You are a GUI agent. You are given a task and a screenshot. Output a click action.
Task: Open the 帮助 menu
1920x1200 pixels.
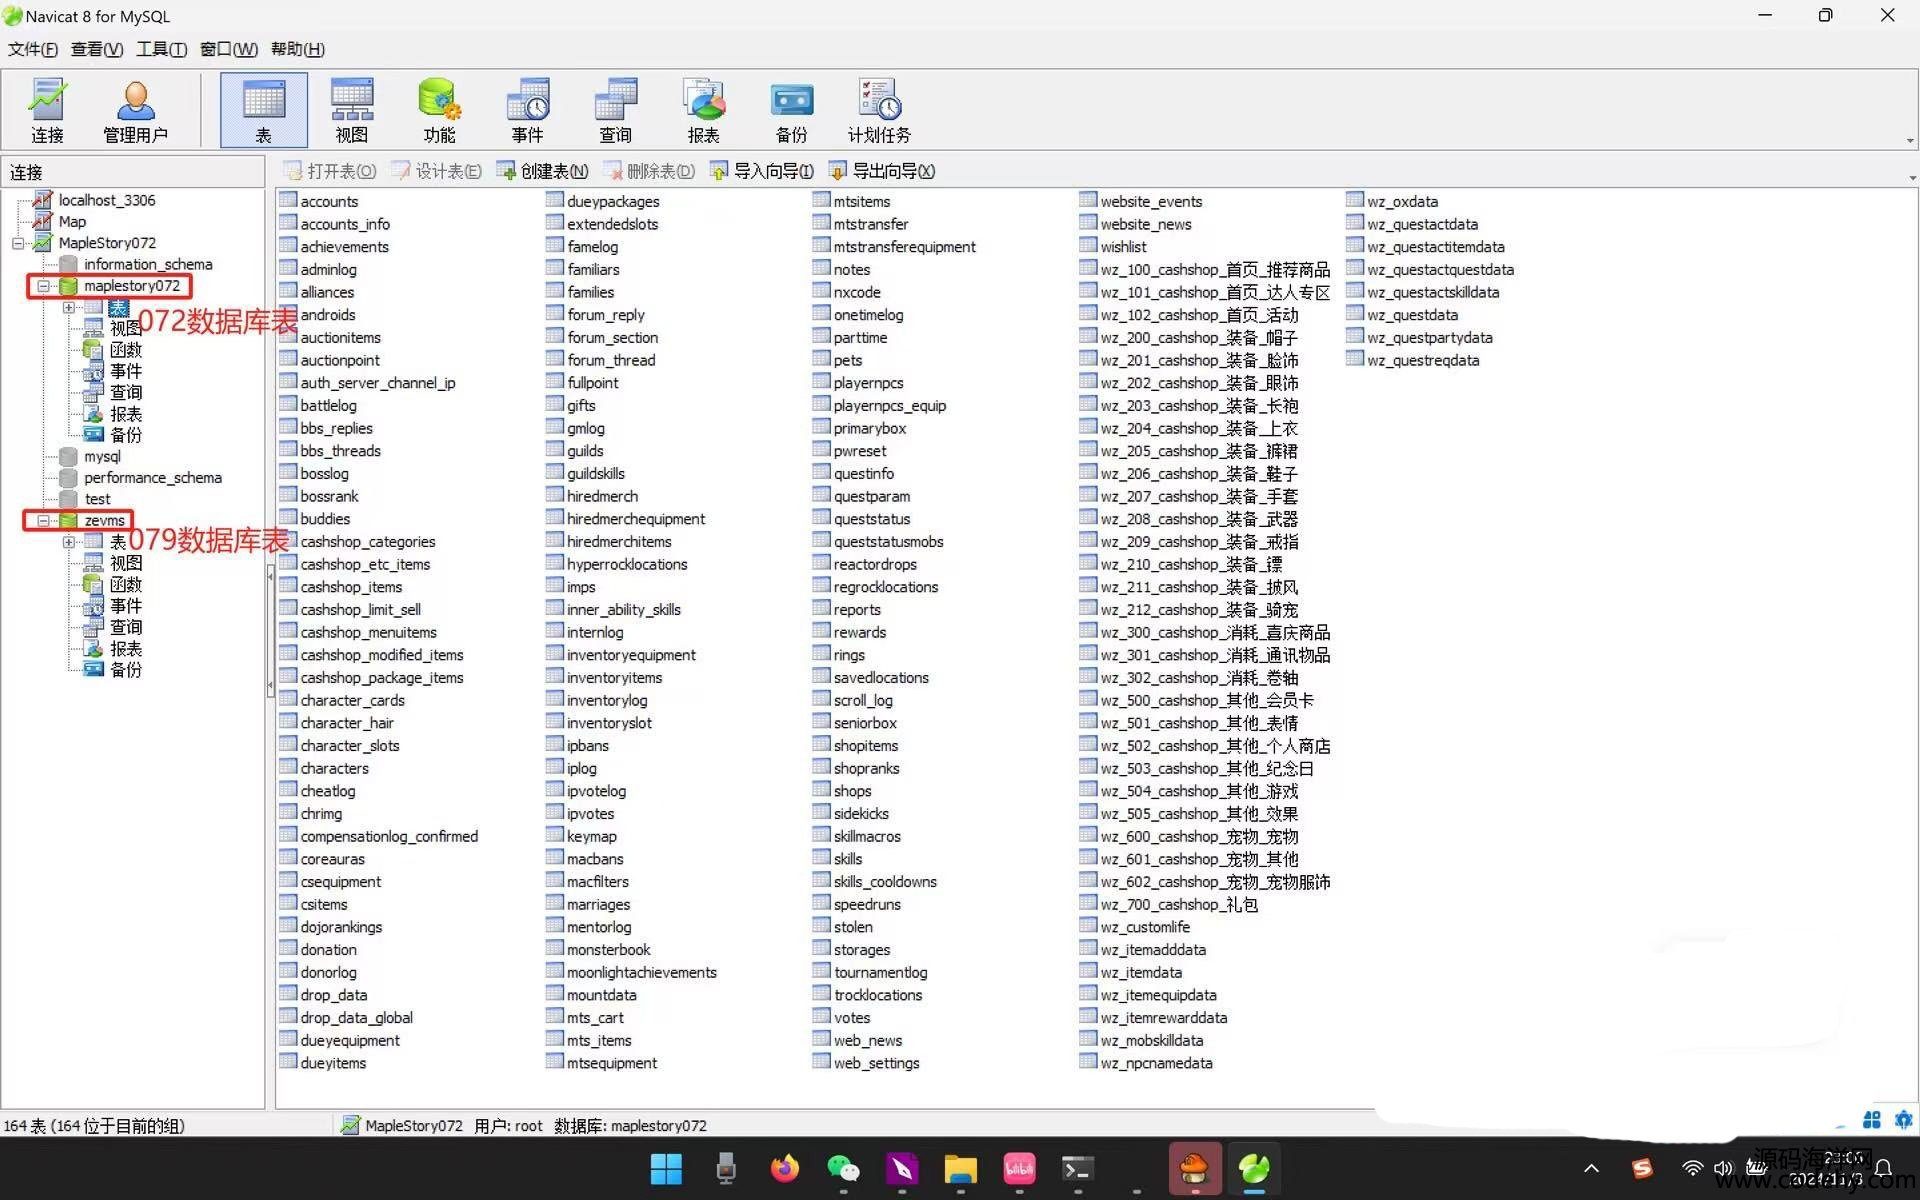pyautogui.click(x=297, y=49)
